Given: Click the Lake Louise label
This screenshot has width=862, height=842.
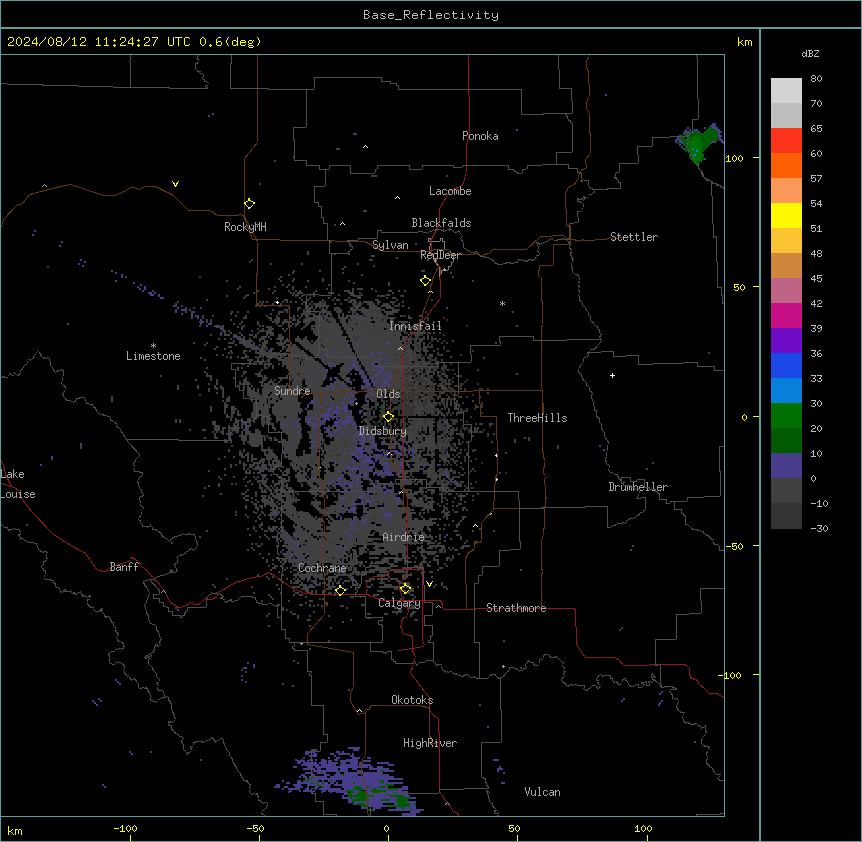Looking at the screenshot, I should 18,484.
